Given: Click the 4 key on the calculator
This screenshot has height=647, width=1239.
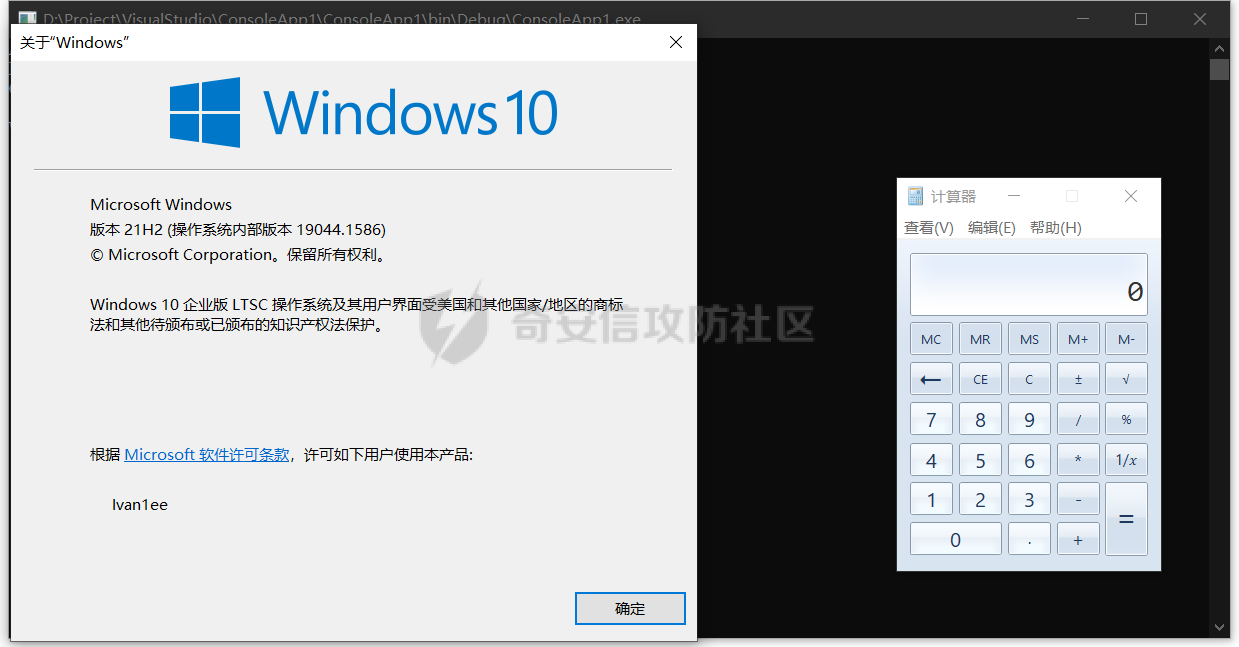Looking at the screenshot, I should [931, 460].
